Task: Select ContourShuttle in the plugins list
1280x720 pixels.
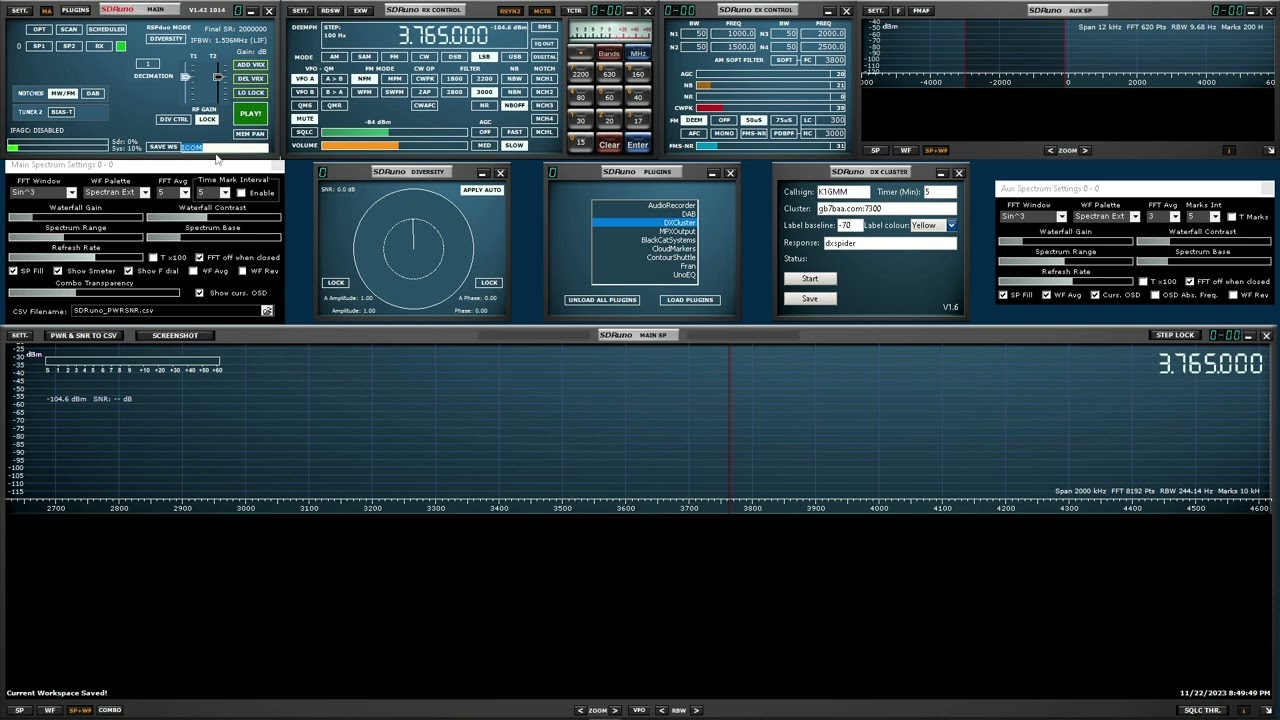Action: 645,258
